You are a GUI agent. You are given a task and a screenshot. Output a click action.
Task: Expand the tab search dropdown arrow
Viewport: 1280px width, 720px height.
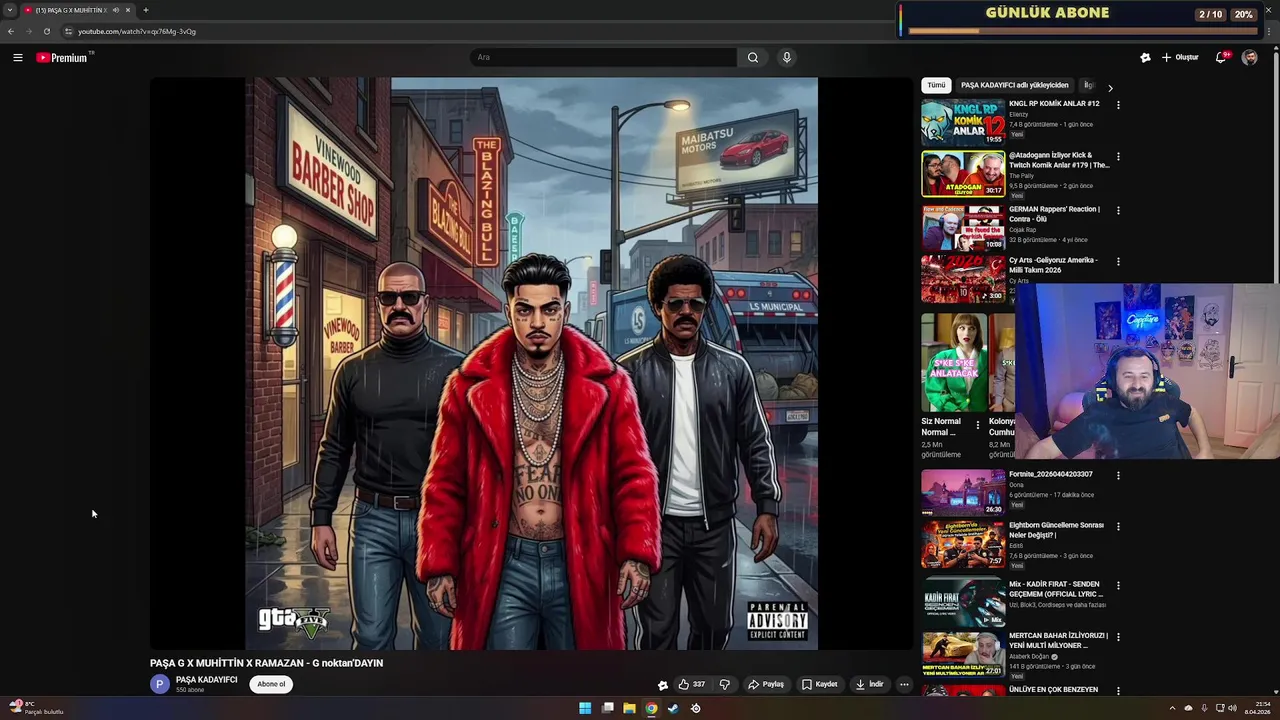pyautogui.click(x=10, y=10)
